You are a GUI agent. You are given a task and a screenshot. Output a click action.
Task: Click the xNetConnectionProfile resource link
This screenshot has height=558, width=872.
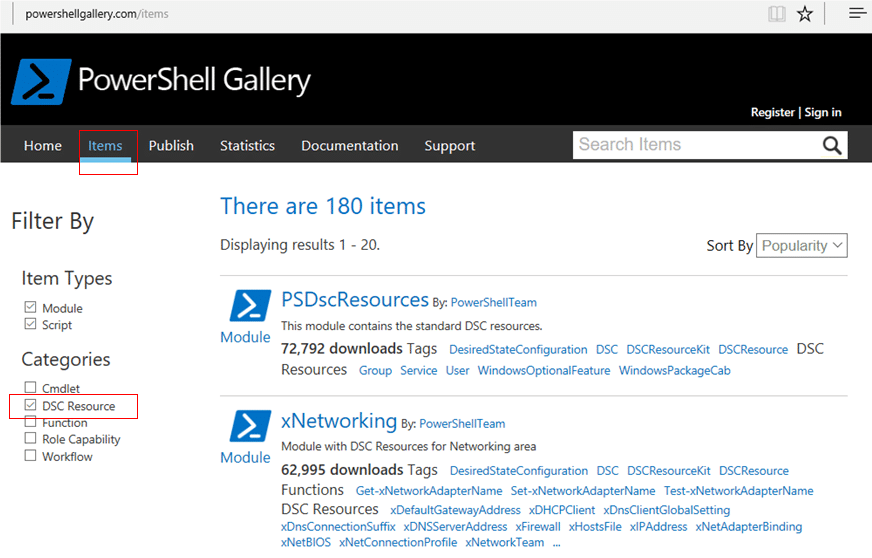[398, 542]
